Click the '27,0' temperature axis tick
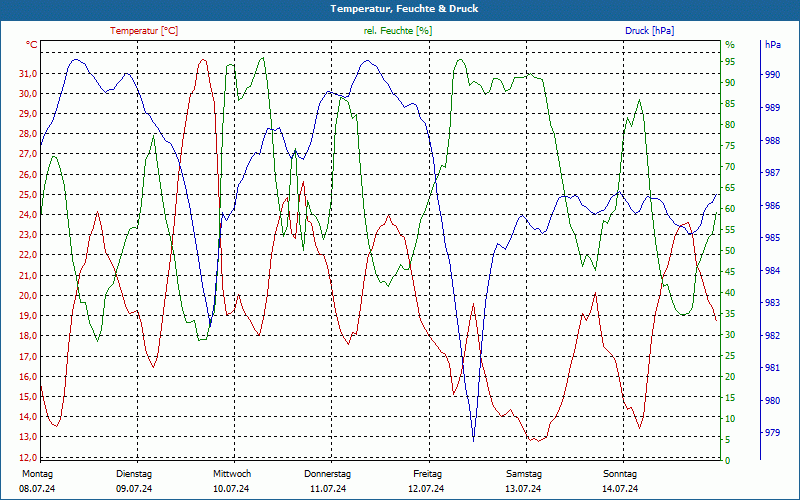 pyautogui.click(x=28, y=154)
